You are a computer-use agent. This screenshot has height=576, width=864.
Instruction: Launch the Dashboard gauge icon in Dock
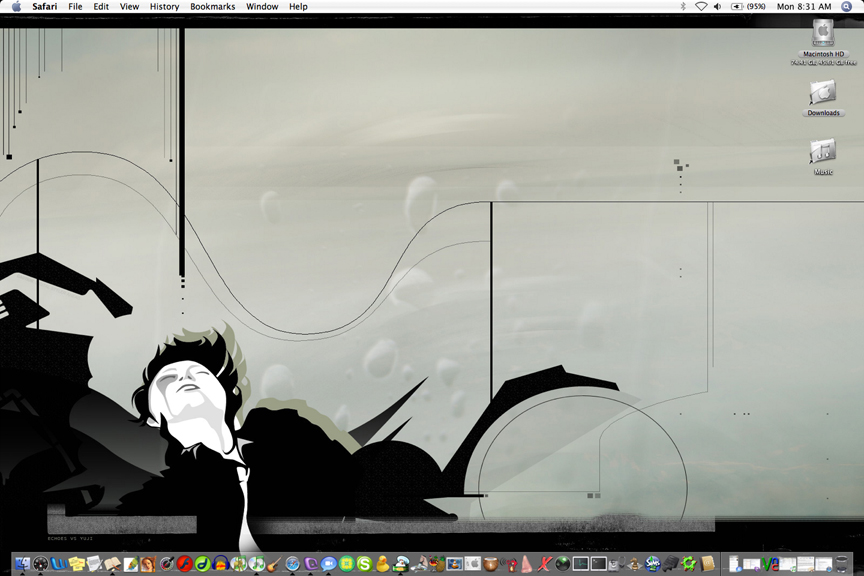pos(40,564)
